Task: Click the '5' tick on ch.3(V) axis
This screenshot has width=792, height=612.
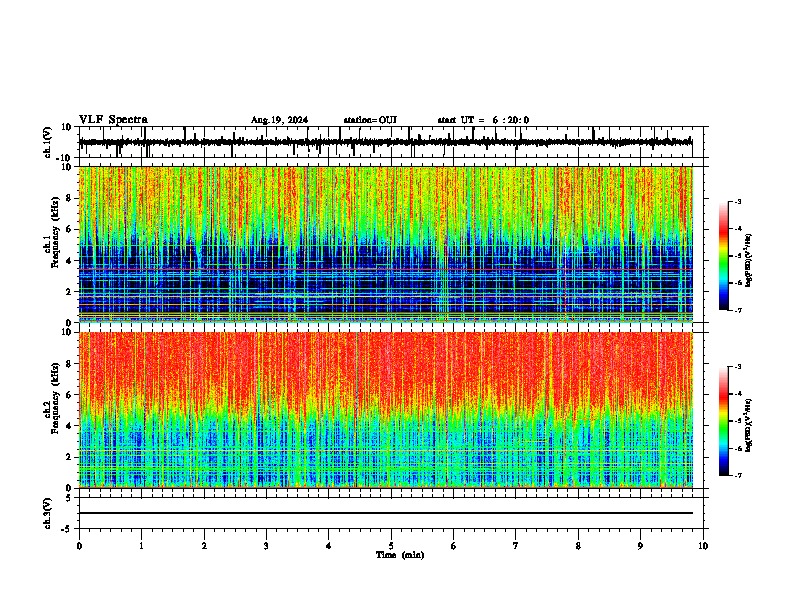Action: click(69, 498)
